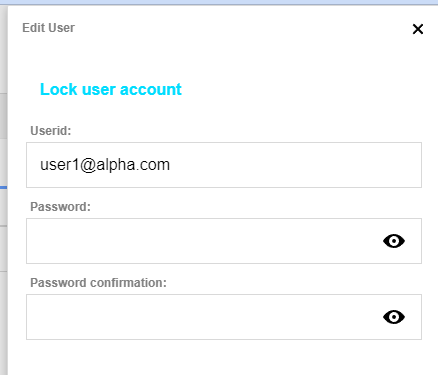Image resolution: width=438 pixels, height=375 pixels.
Task: Dismiss the panel with the X icon
Action: tap(418, 29)
